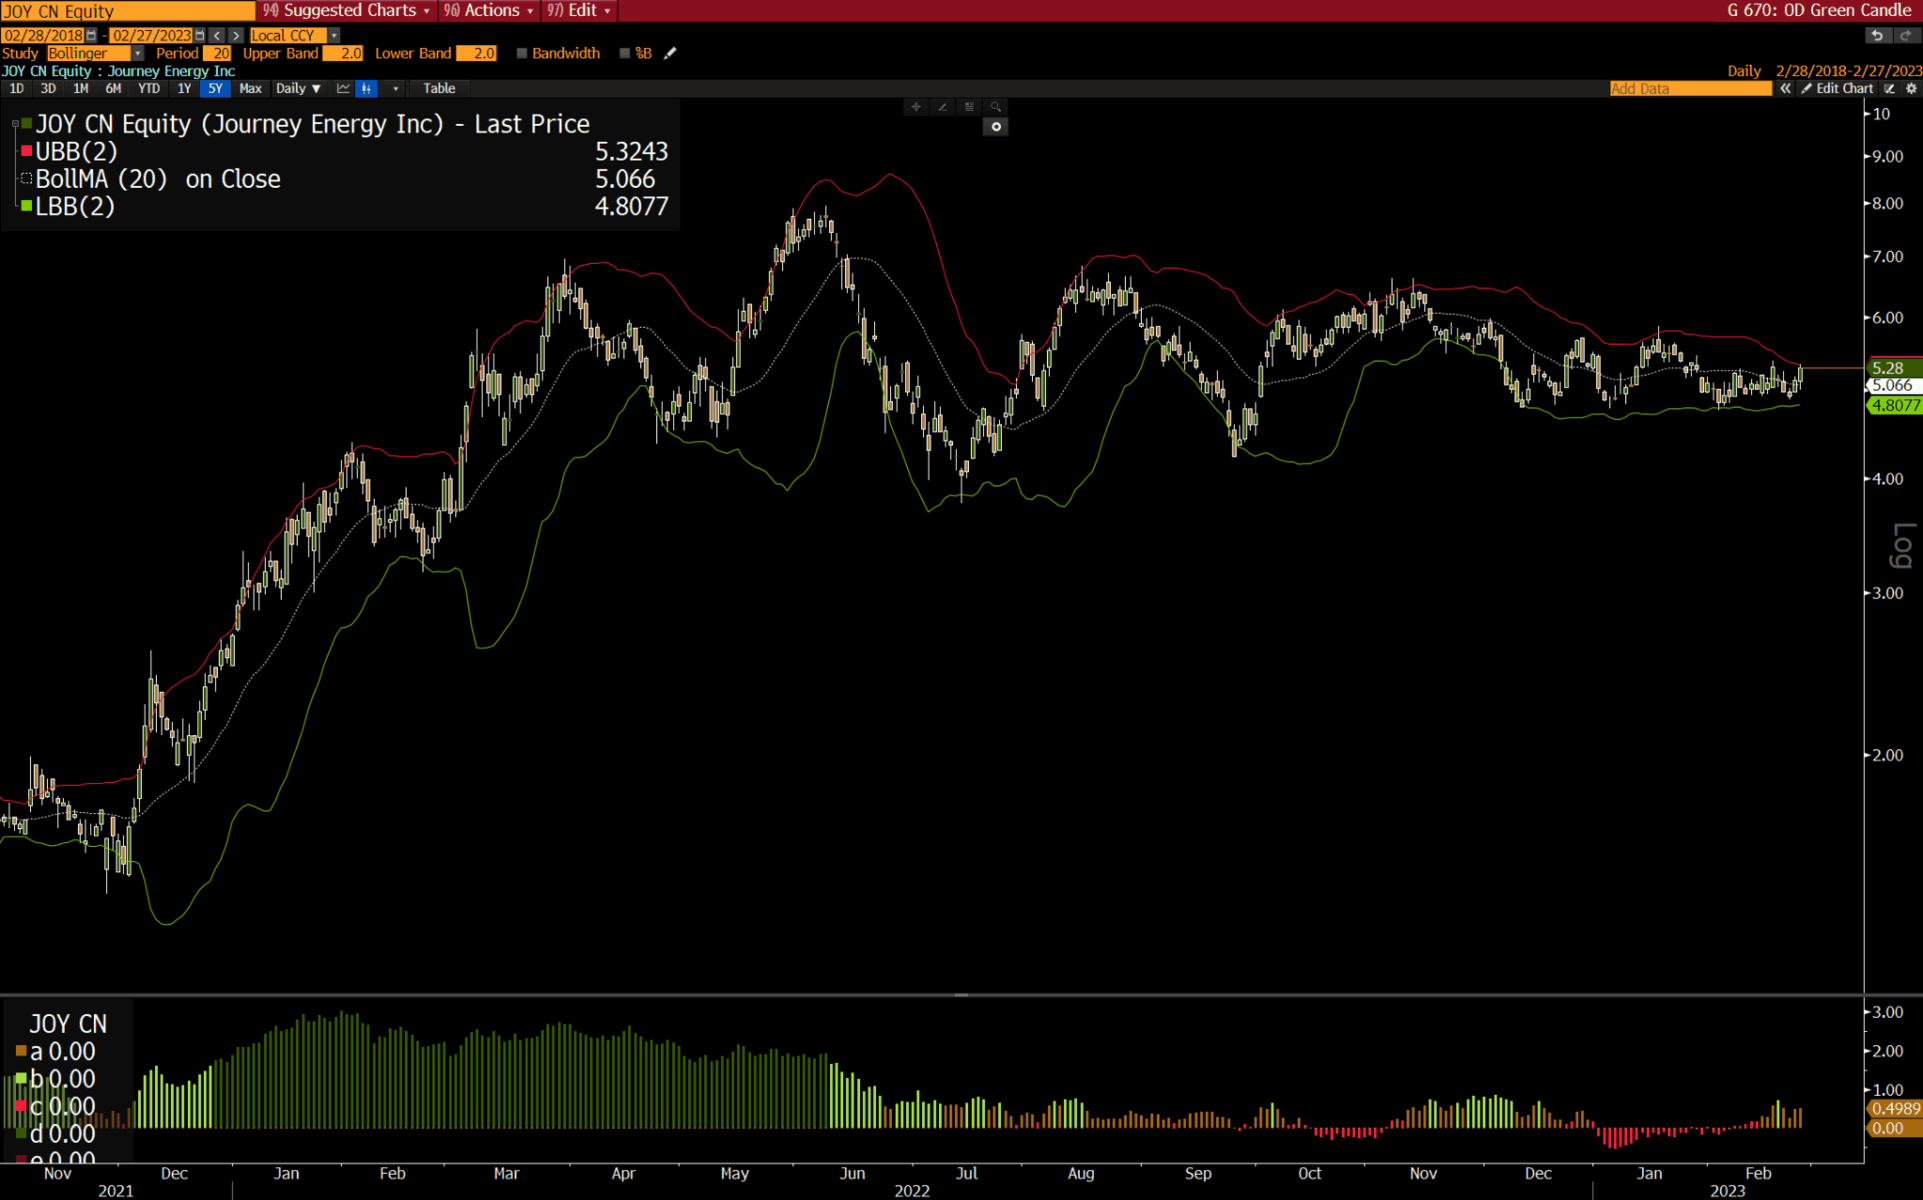This screenshot has width=1923, height=1200.
Task: Open the Suggested Charts menu
Action: (x=347, y=10)
